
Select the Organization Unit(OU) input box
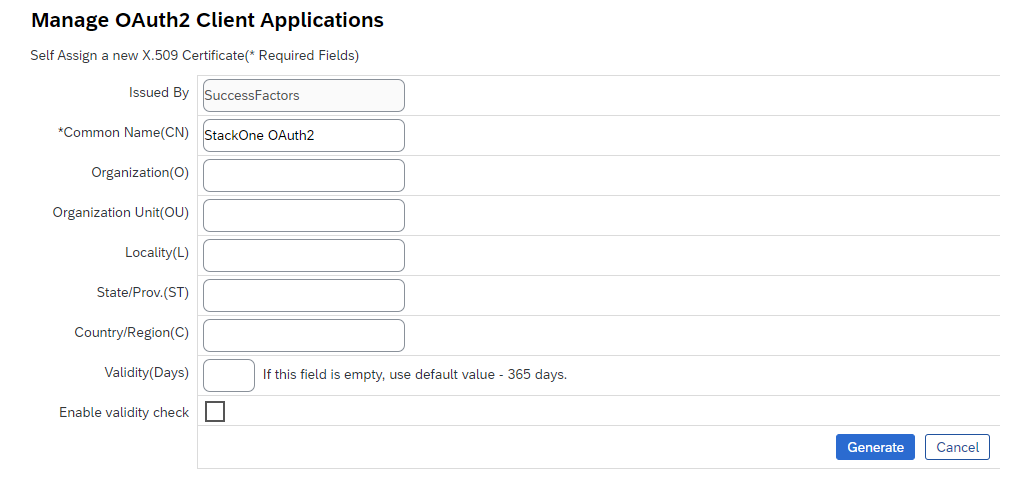pyautogui.click(x=304, y=215)
